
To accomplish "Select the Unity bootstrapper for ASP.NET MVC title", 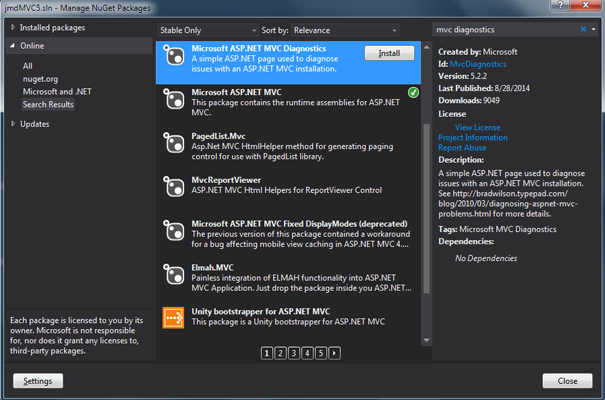I will coord(261,311).
